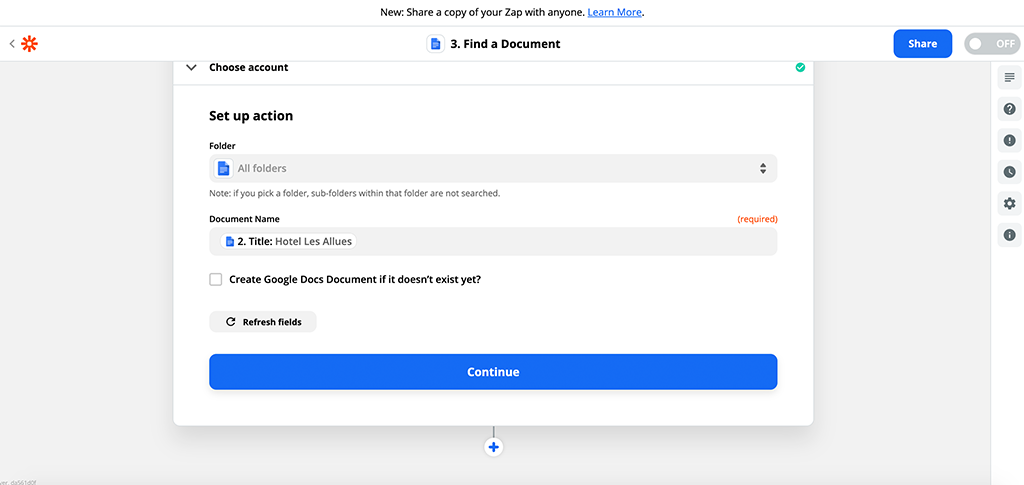The height and width of the screenshot is (485, 1024).
Task: Open the history clock icon
Action: [x=1009, y=172]
